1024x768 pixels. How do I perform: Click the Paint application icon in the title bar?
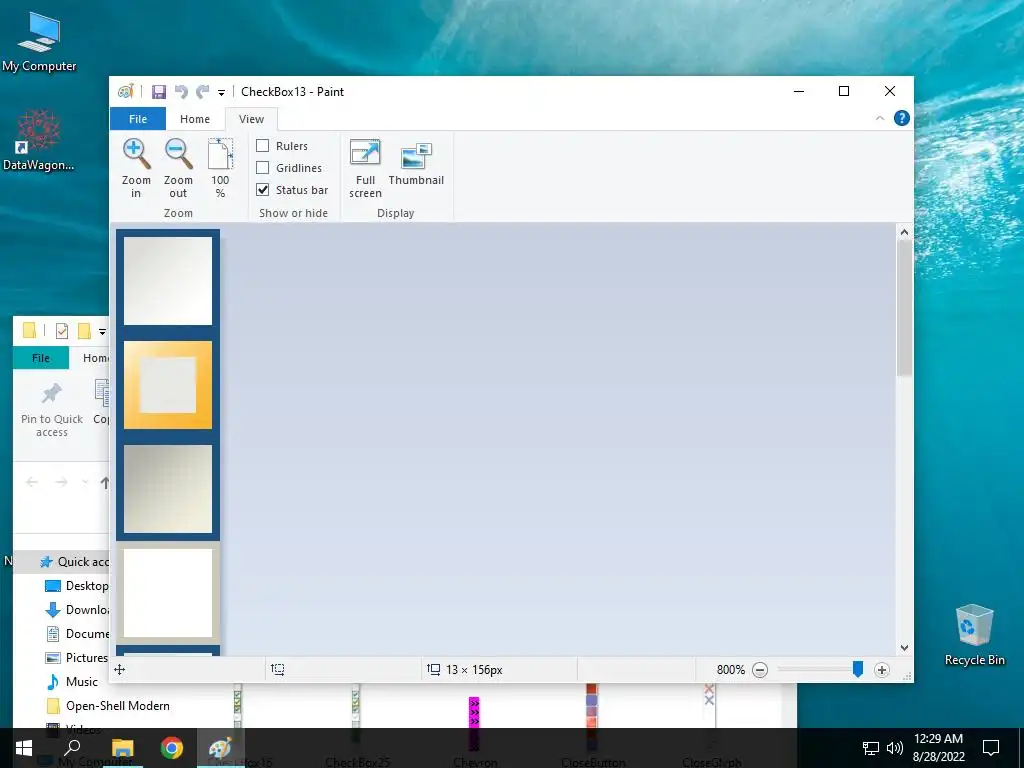click(x=125, y=91)
